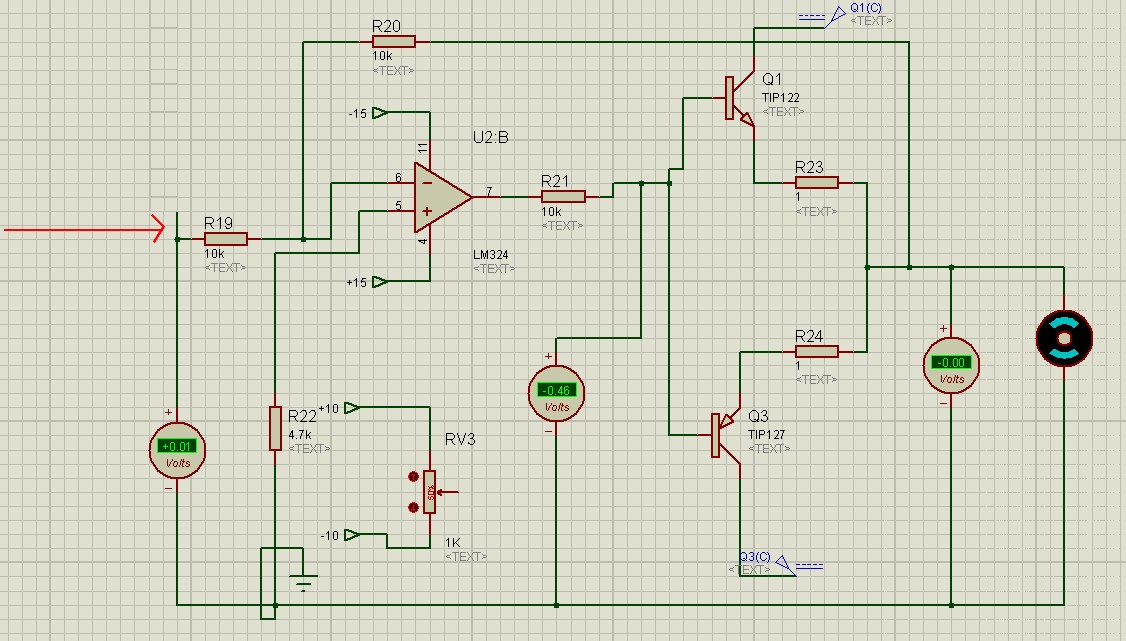Viewport: 1126px width, 641px height.
Task: Click the R24 reference label
Action: coord(809,336)
